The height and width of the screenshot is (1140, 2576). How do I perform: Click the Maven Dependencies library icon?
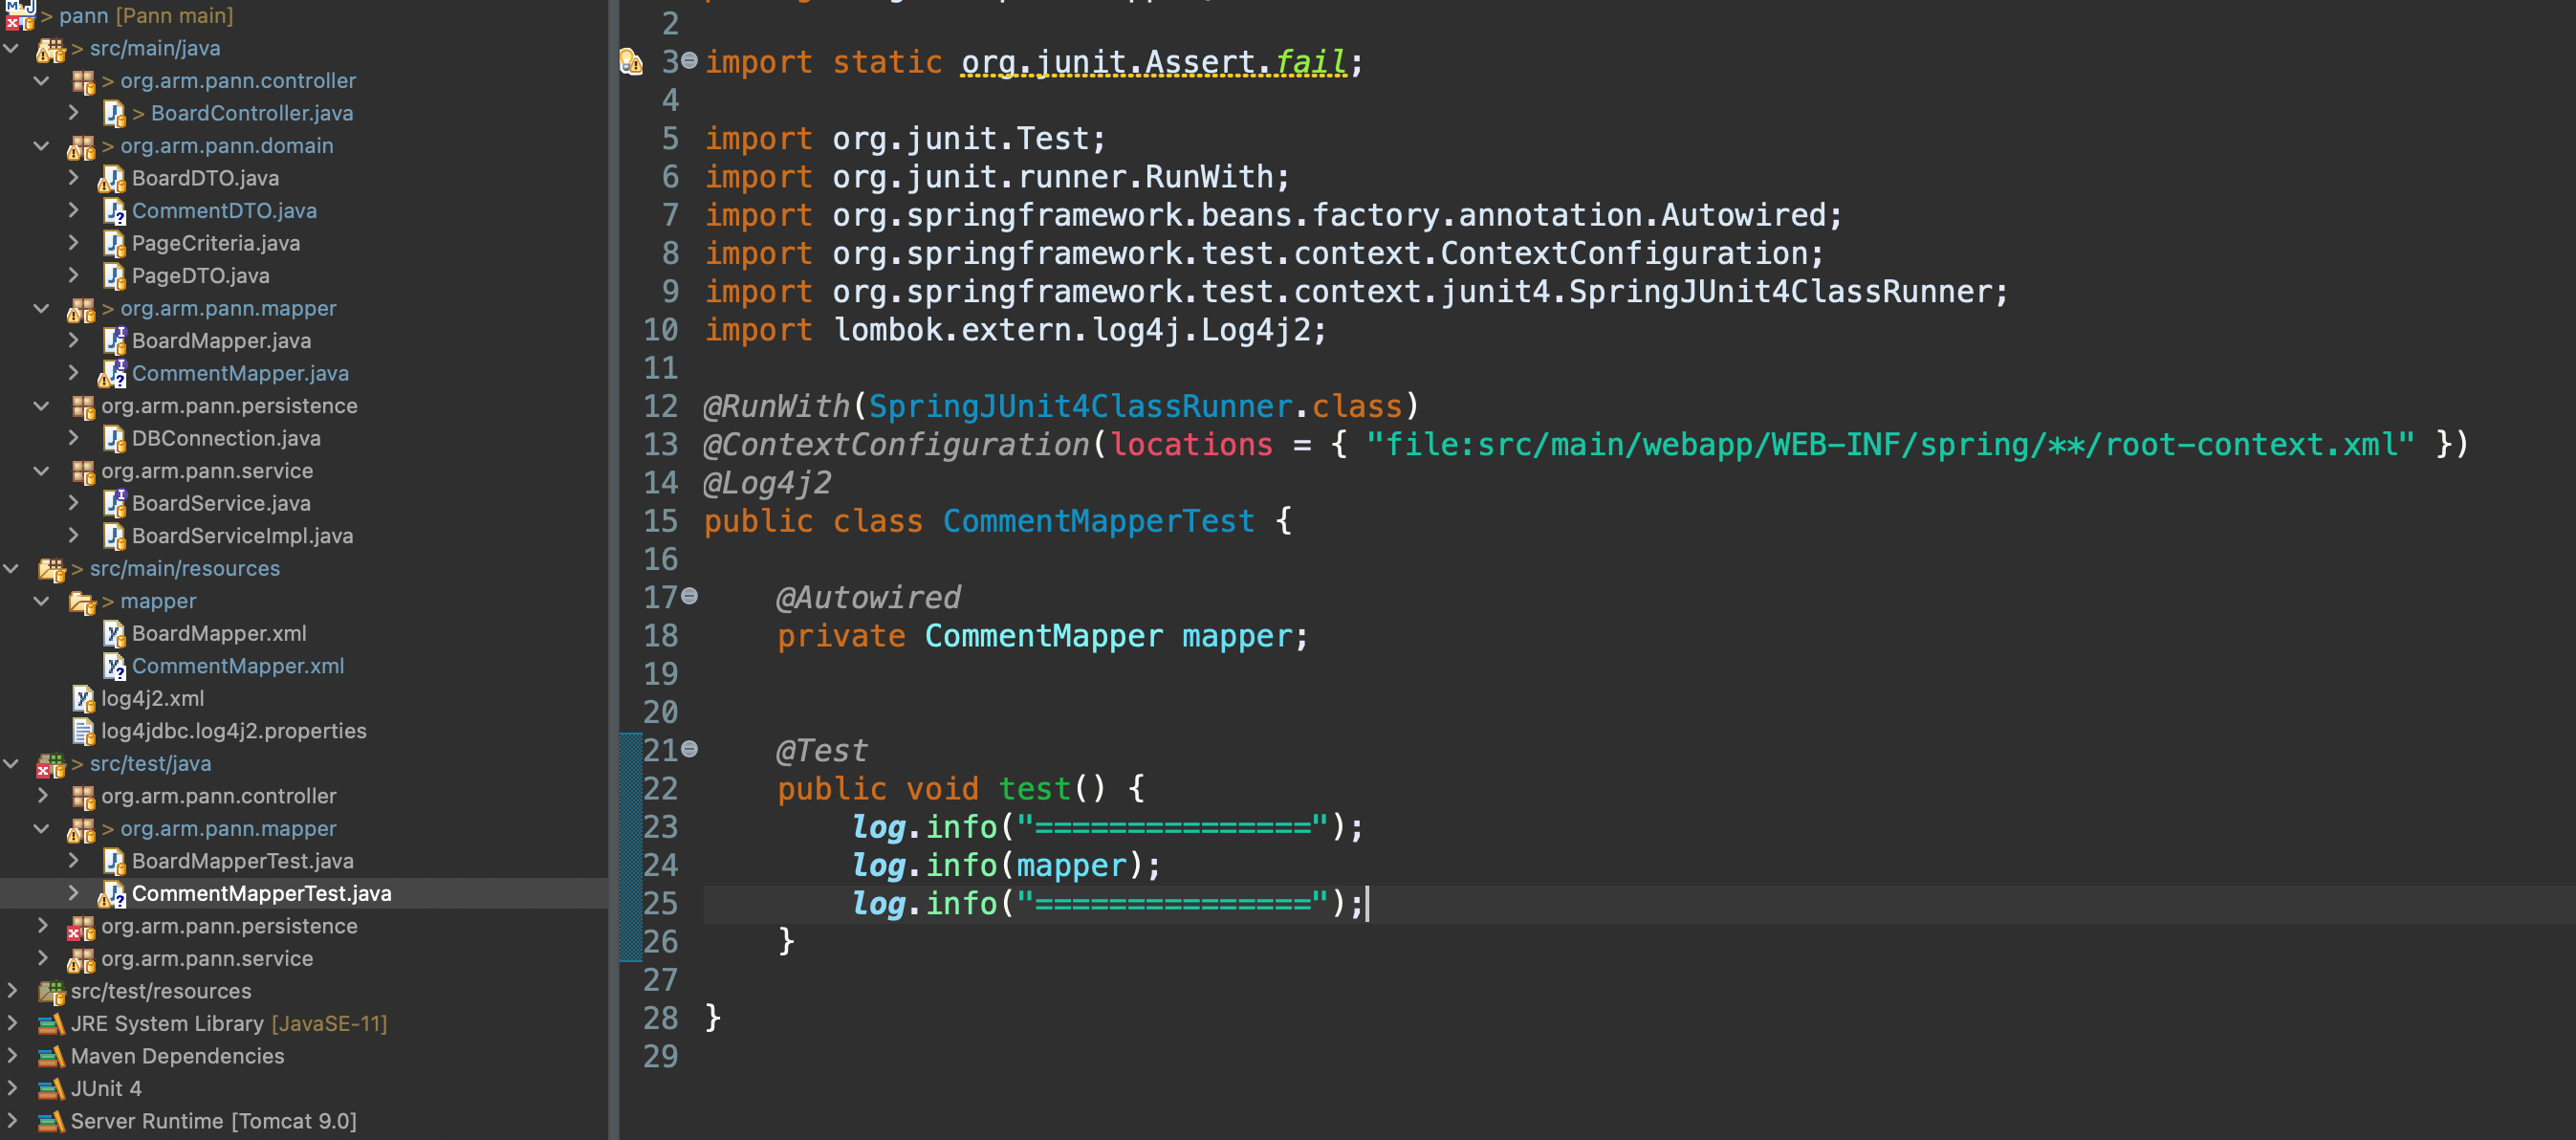click(51, 1057)
